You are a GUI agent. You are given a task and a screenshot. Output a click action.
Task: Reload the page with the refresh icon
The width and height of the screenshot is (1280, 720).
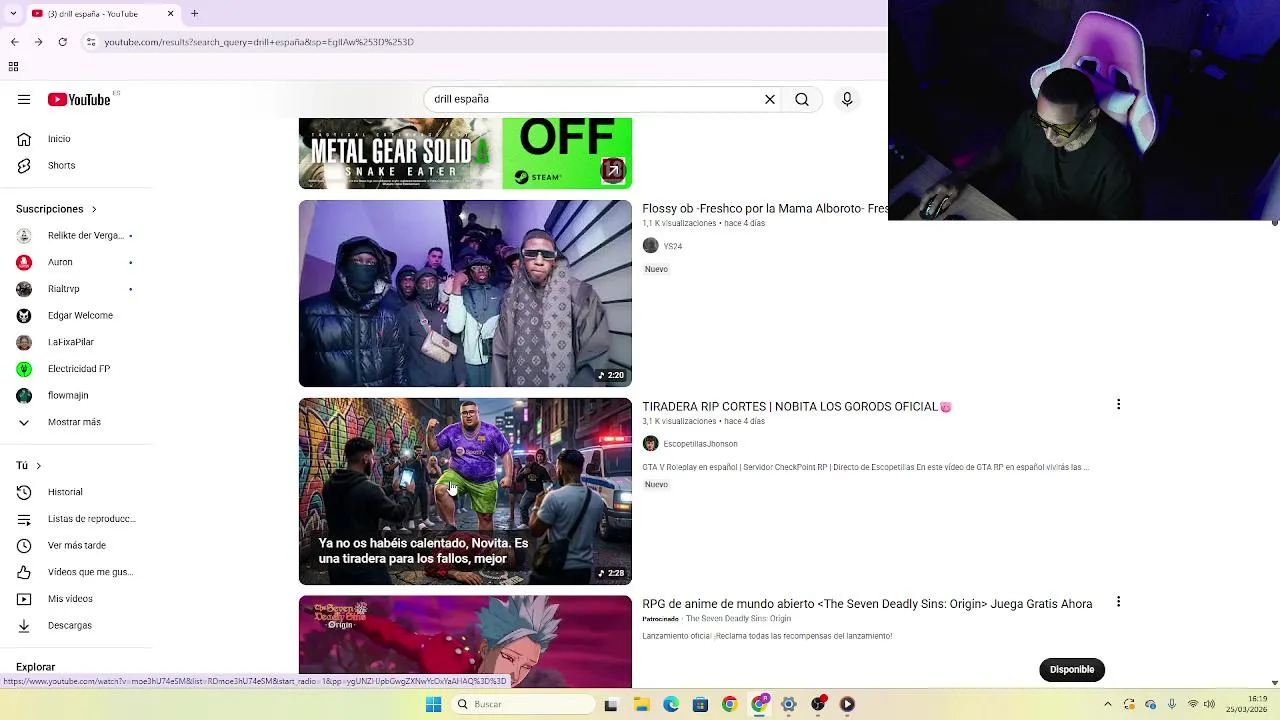pos(63,42)
